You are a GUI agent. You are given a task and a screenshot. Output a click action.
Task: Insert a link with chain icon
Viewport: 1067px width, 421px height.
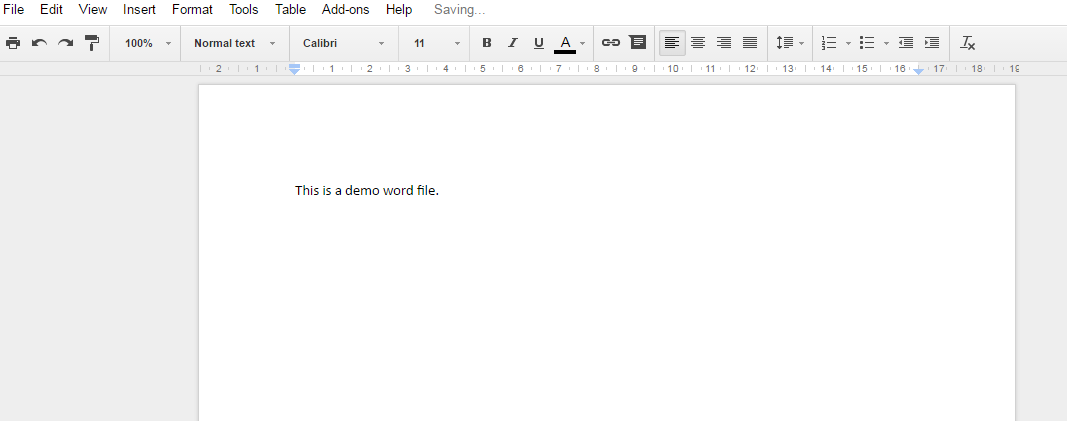[x=610, y=42]
